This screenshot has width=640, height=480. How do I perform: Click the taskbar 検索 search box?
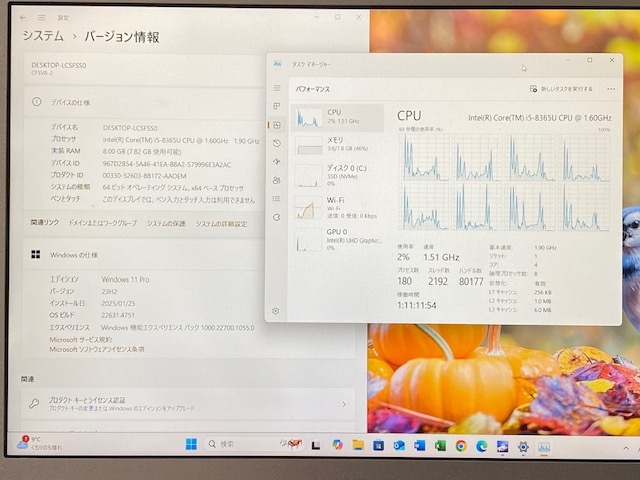(254, 444)
